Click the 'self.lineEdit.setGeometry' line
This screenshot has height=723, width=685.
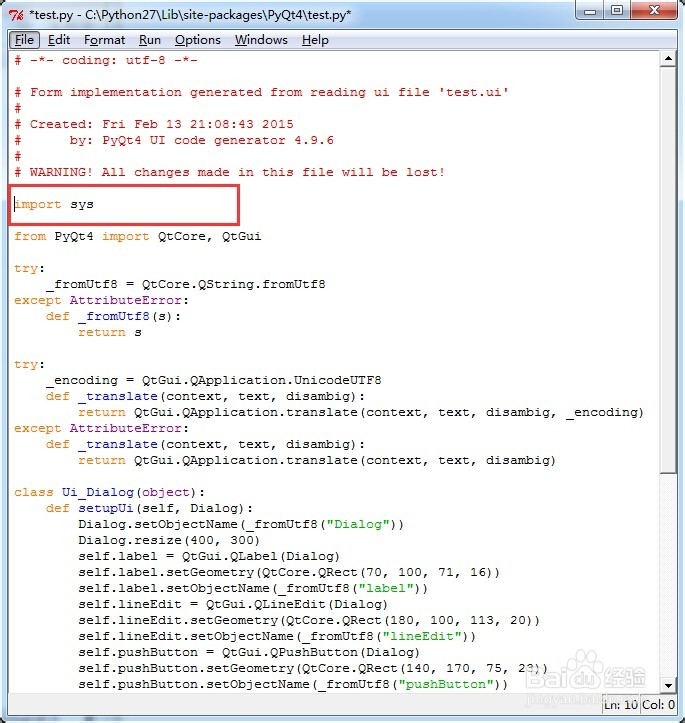point(309,620)
